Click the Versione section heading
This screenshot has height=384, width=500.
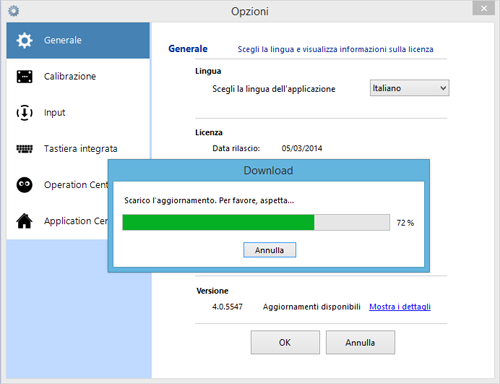pos(212,291)
